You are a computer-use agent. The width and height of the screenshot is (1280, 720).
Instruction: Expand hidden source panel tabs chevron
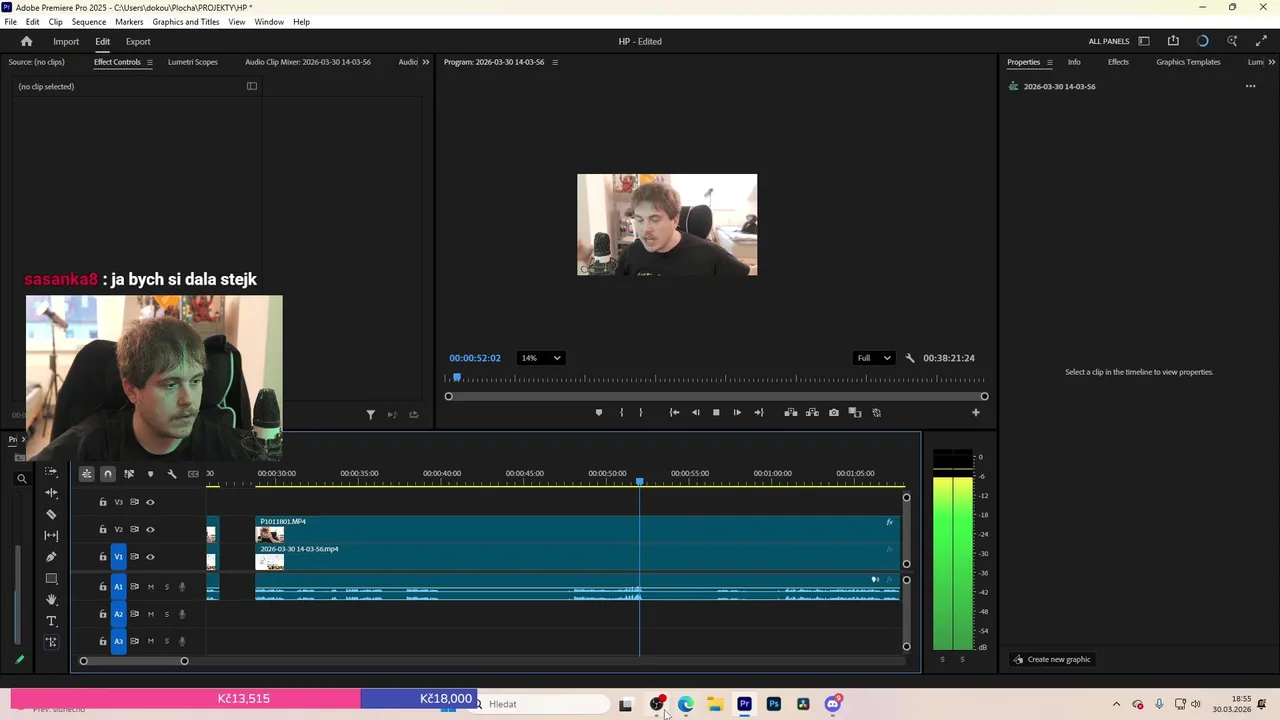tap(425, 62)
